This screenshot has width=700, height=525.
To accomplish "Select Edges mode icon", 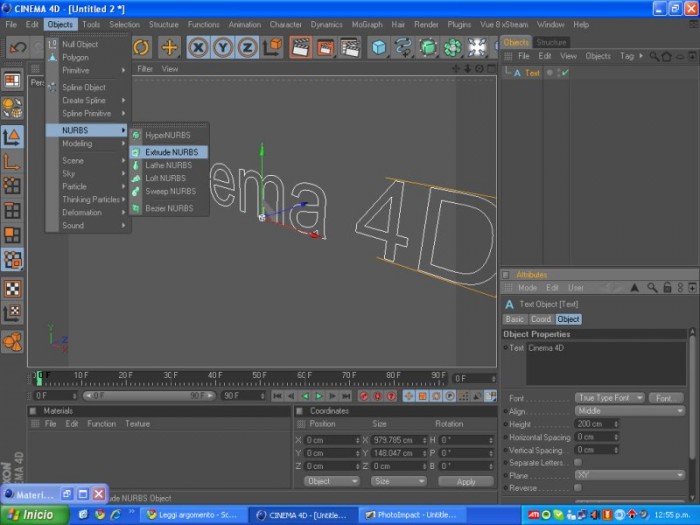I will pyautogui.click(x=12, y=210).
